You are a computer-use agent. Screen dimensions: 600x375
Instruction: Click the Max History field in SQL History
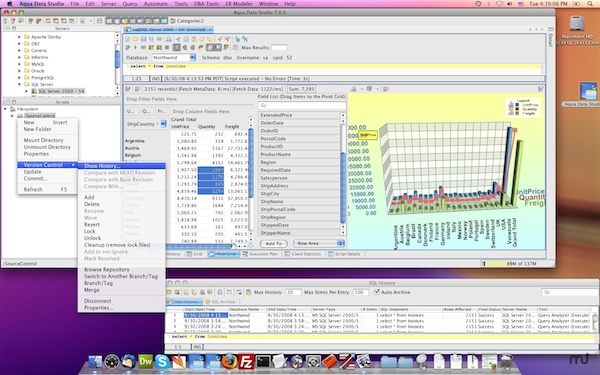coord(293,292)
